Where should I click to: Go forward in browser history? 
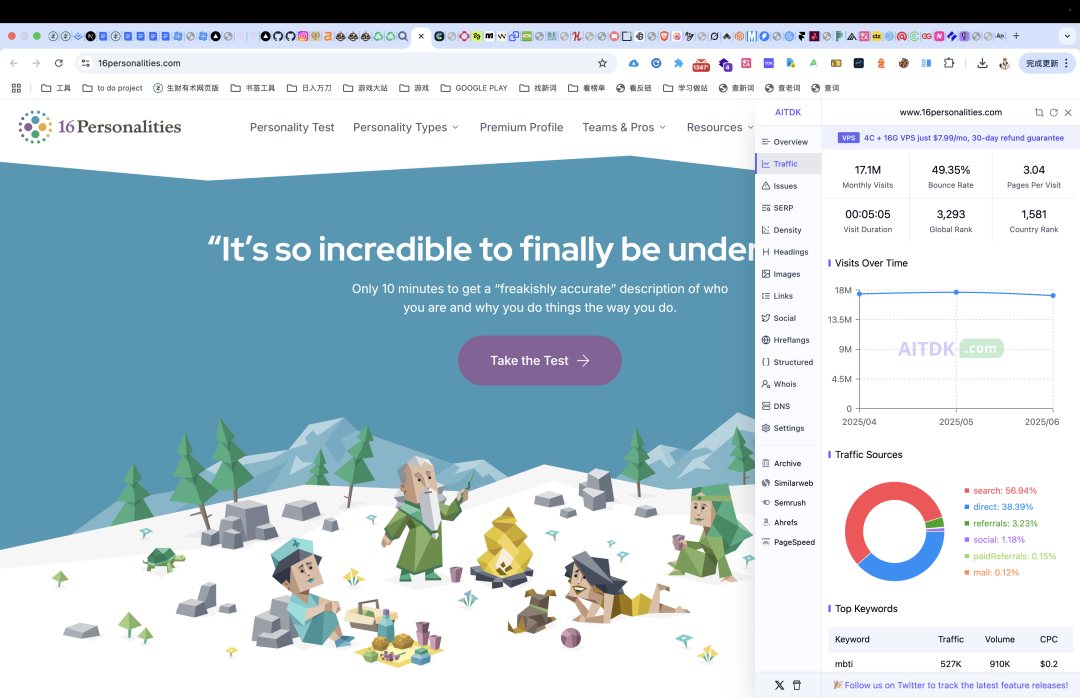36,63
